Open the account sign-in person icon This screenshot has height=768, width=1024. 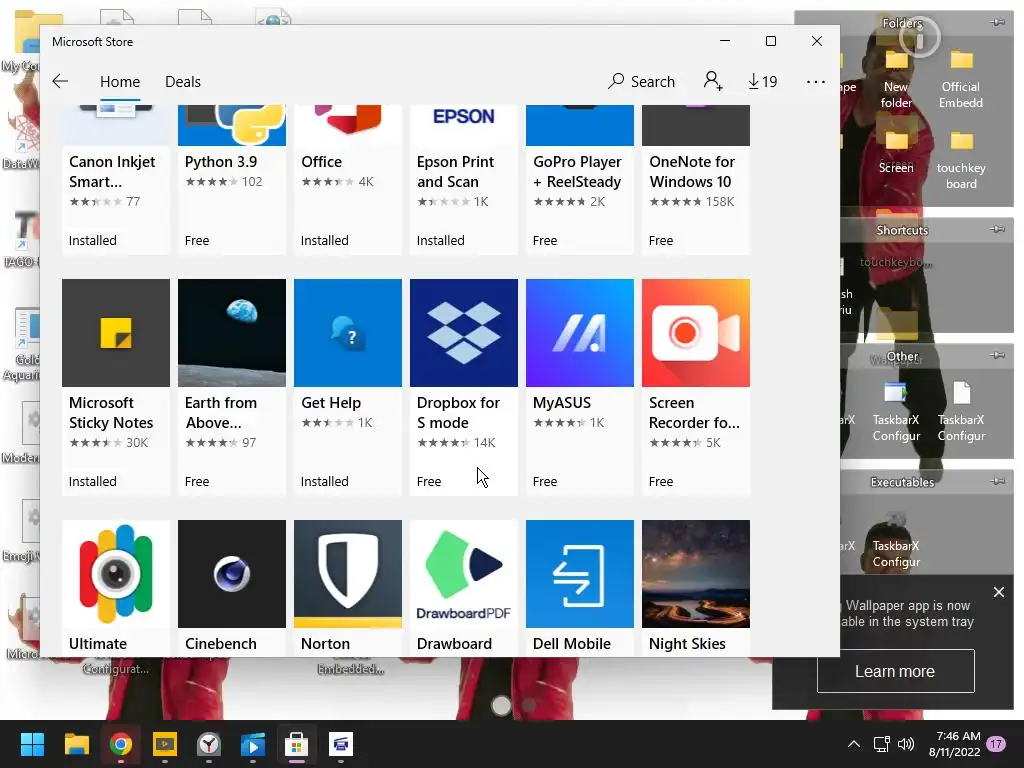pyautogui.click(x=712, y=81)
